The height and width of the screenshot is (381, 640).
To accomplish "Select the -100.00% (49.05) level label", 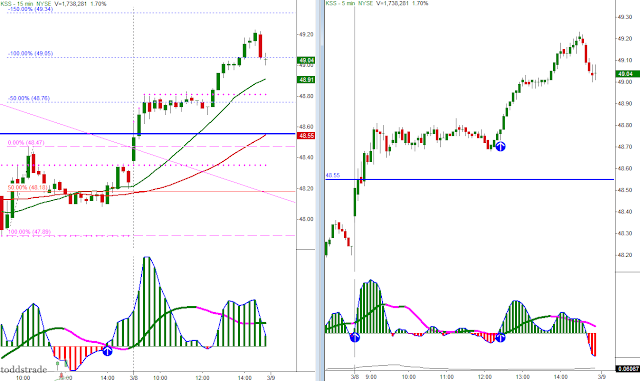I will click(30, 53).
